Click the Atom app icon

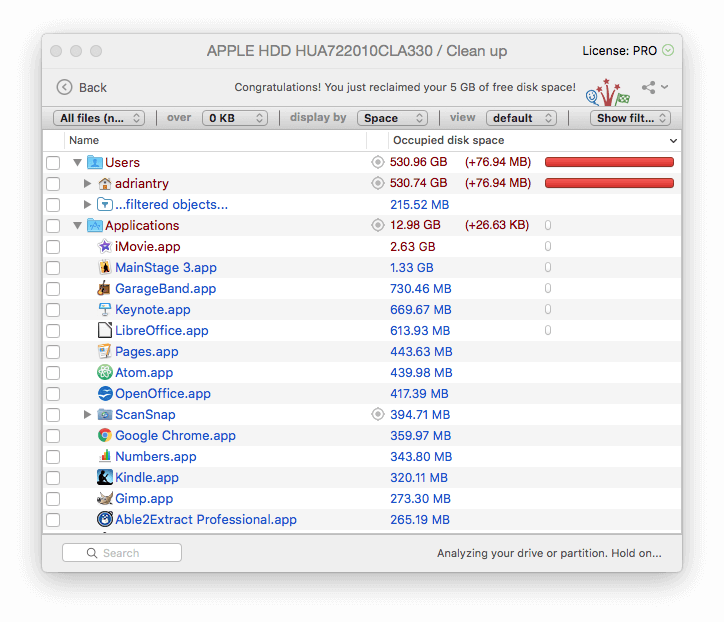point(105,372)
